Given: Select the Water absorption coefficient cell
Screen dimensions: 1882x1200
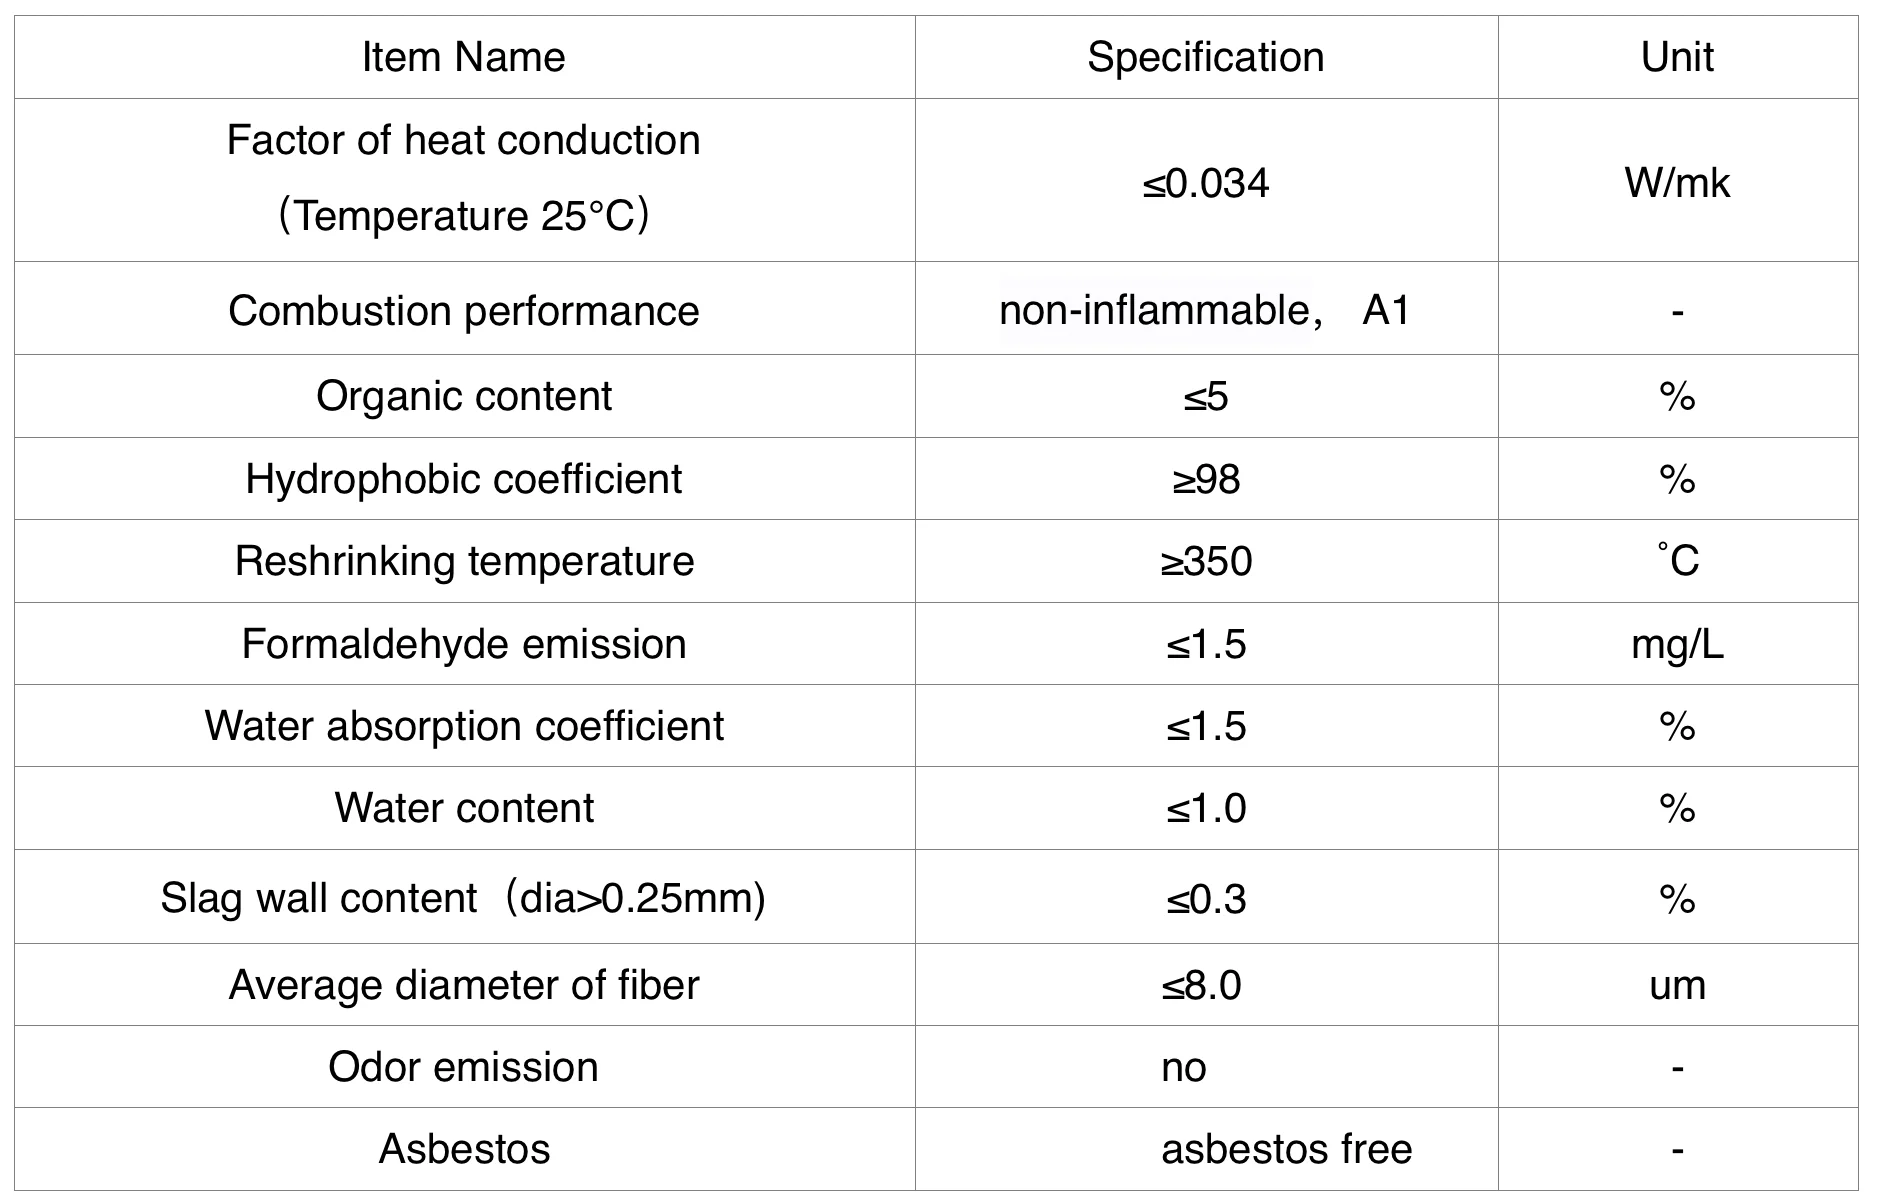Looking at the screenshot, I should point(463,726).
